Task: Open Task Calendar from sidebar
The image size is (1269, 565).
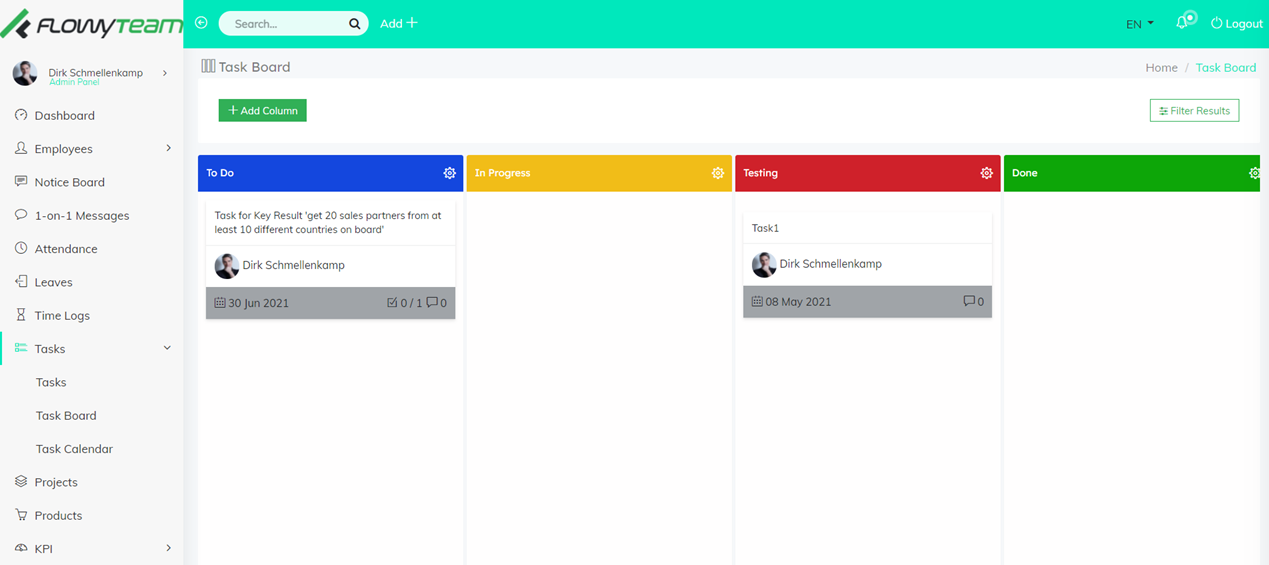Action: (x=74, y=449)
